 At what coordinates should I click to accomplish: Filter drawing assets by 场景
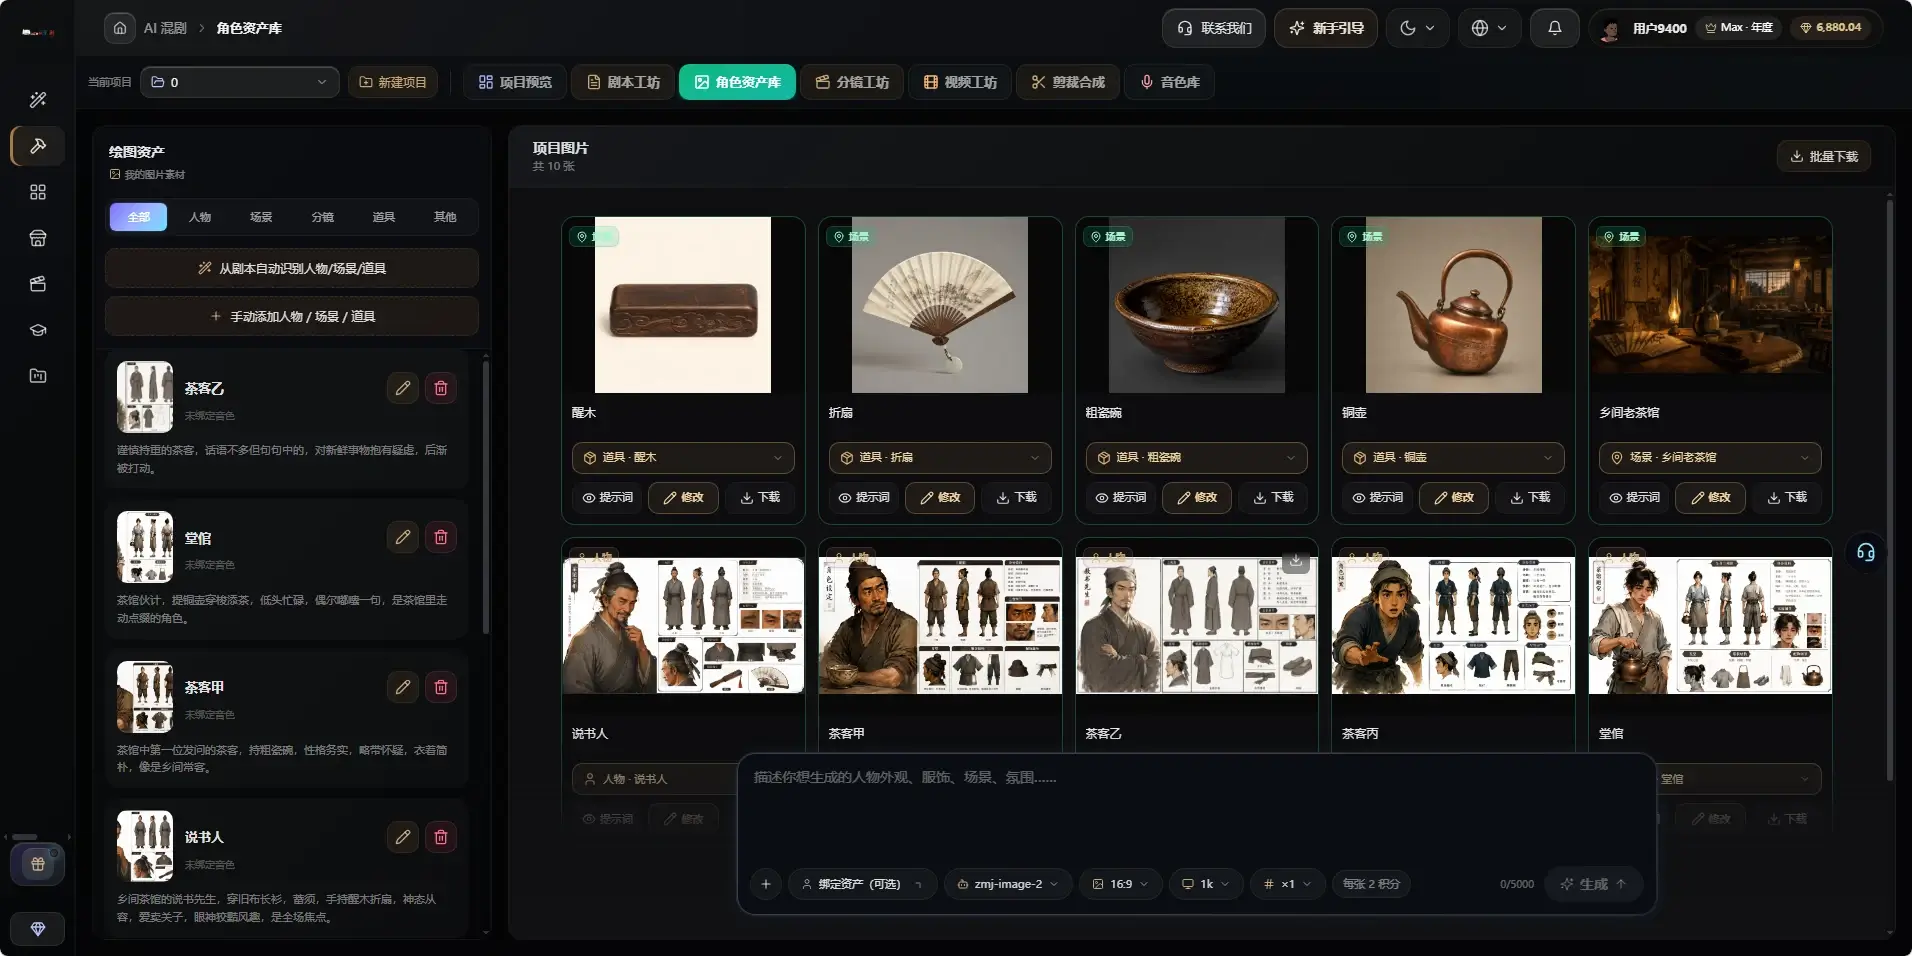coord(261,217)
